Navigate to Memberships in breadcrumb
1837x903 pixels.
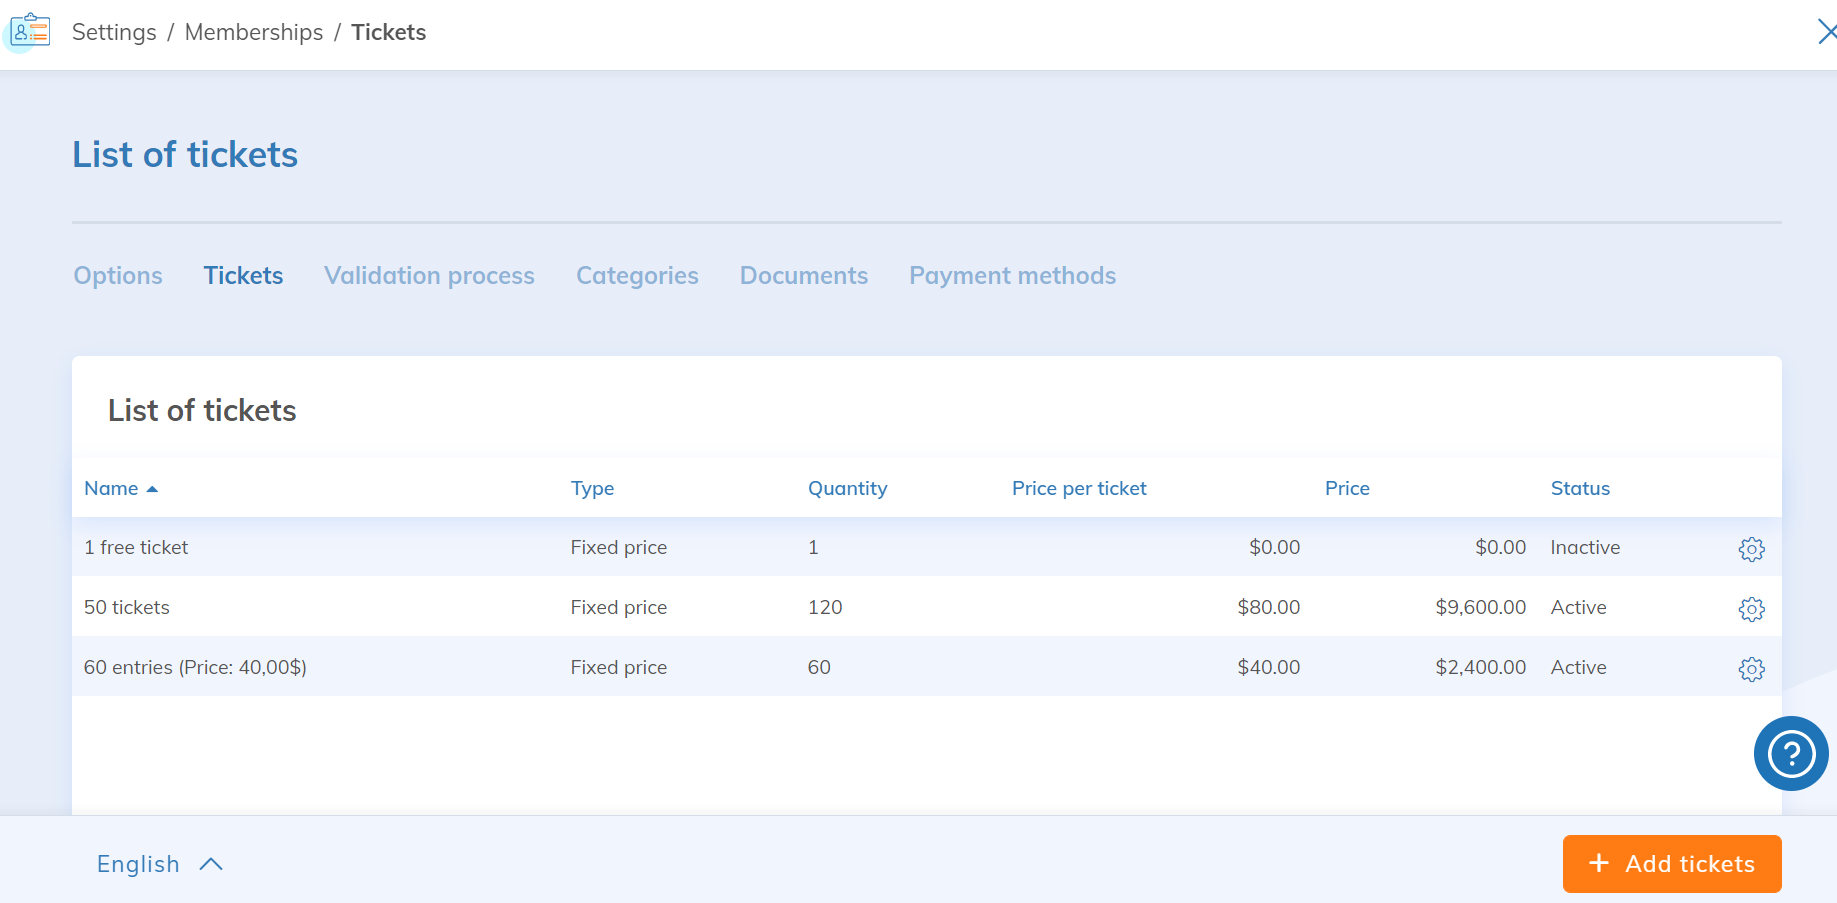pos(254,32)
